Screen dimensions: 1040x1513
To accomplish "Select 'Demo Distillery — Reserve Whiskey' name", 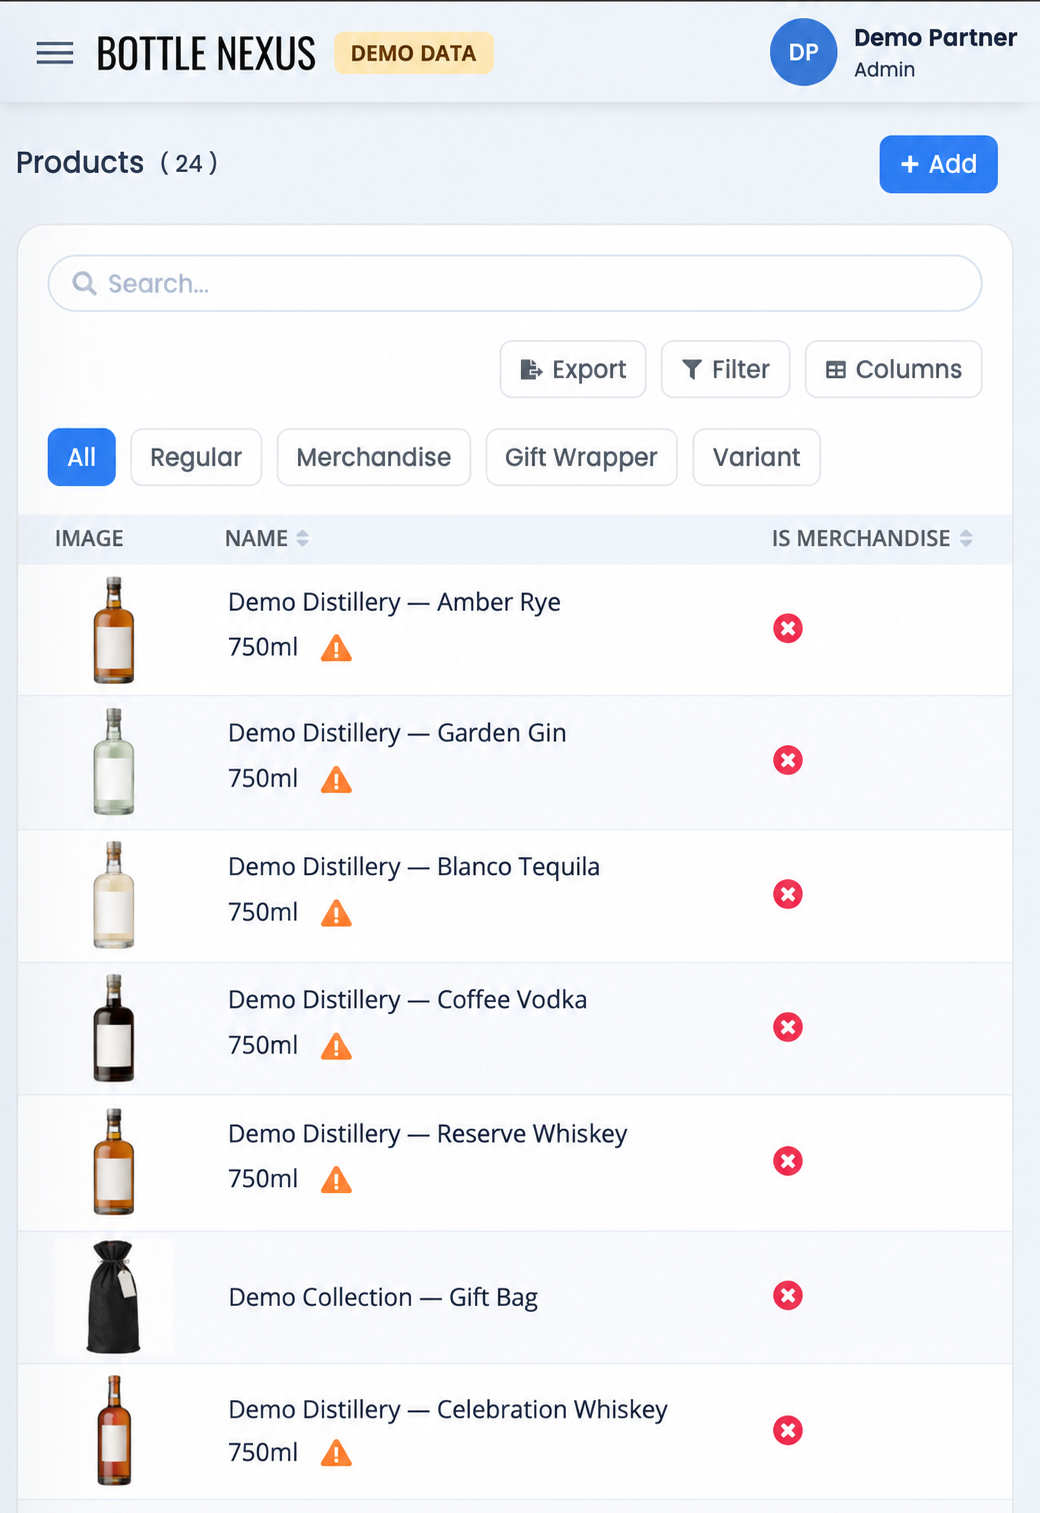I will click(428, 1134).
